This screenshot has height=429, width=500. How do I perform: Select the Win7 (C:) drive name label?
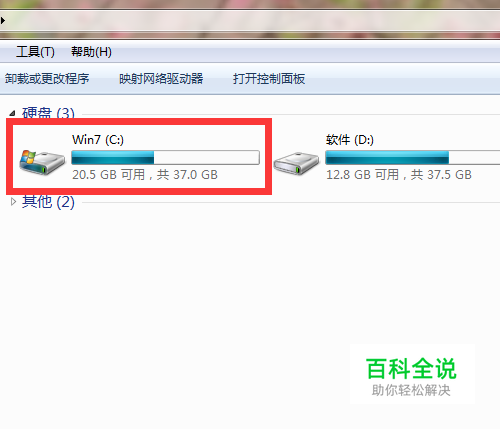tap(98, 140)
